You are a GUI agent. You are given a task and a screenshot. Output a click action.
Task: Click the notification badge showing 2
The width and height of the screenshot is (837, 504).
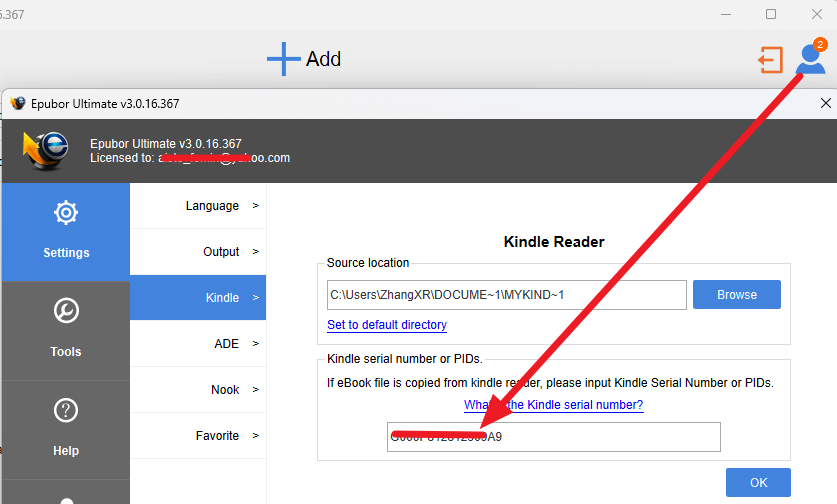(820, 45)
